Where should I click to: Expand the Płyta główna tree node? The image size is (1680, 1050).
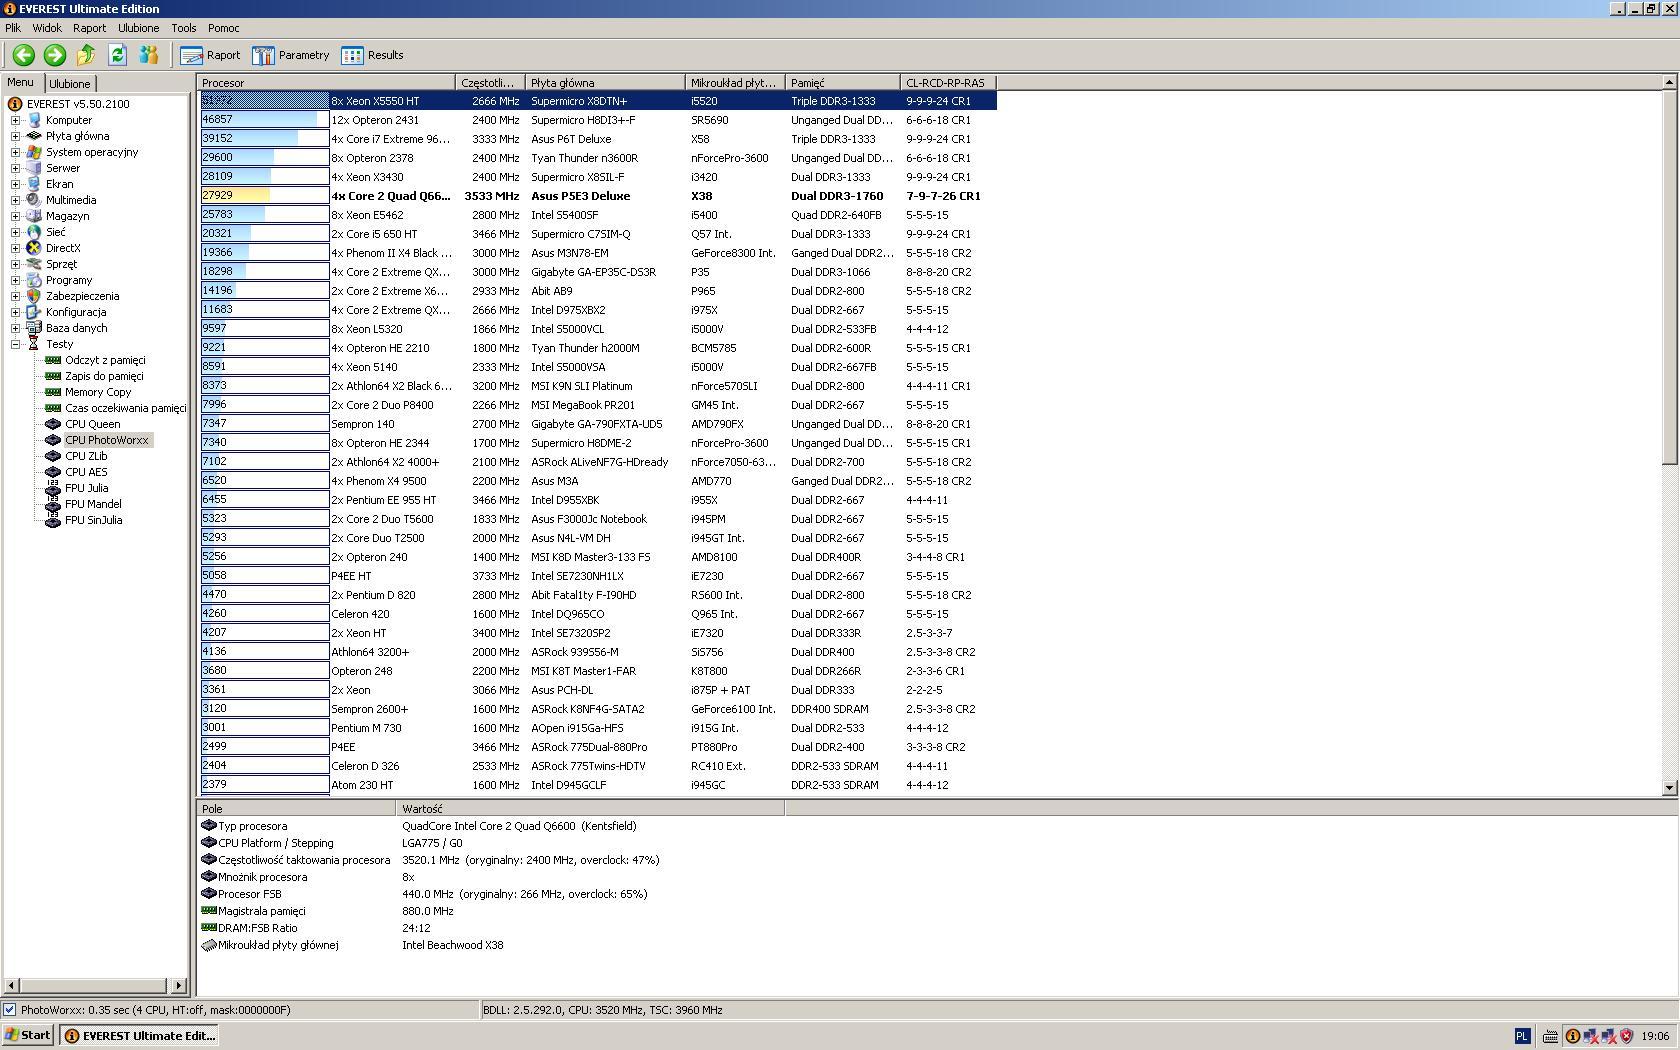tap(16, 136)
